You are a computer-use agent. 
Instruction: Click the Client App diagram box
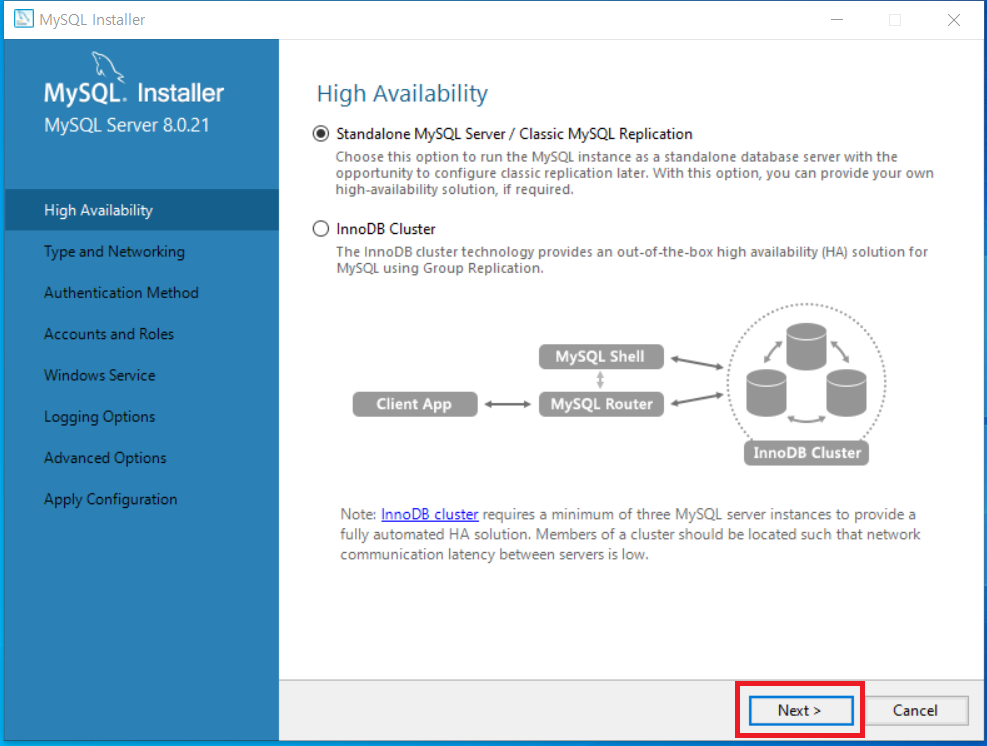415,404
